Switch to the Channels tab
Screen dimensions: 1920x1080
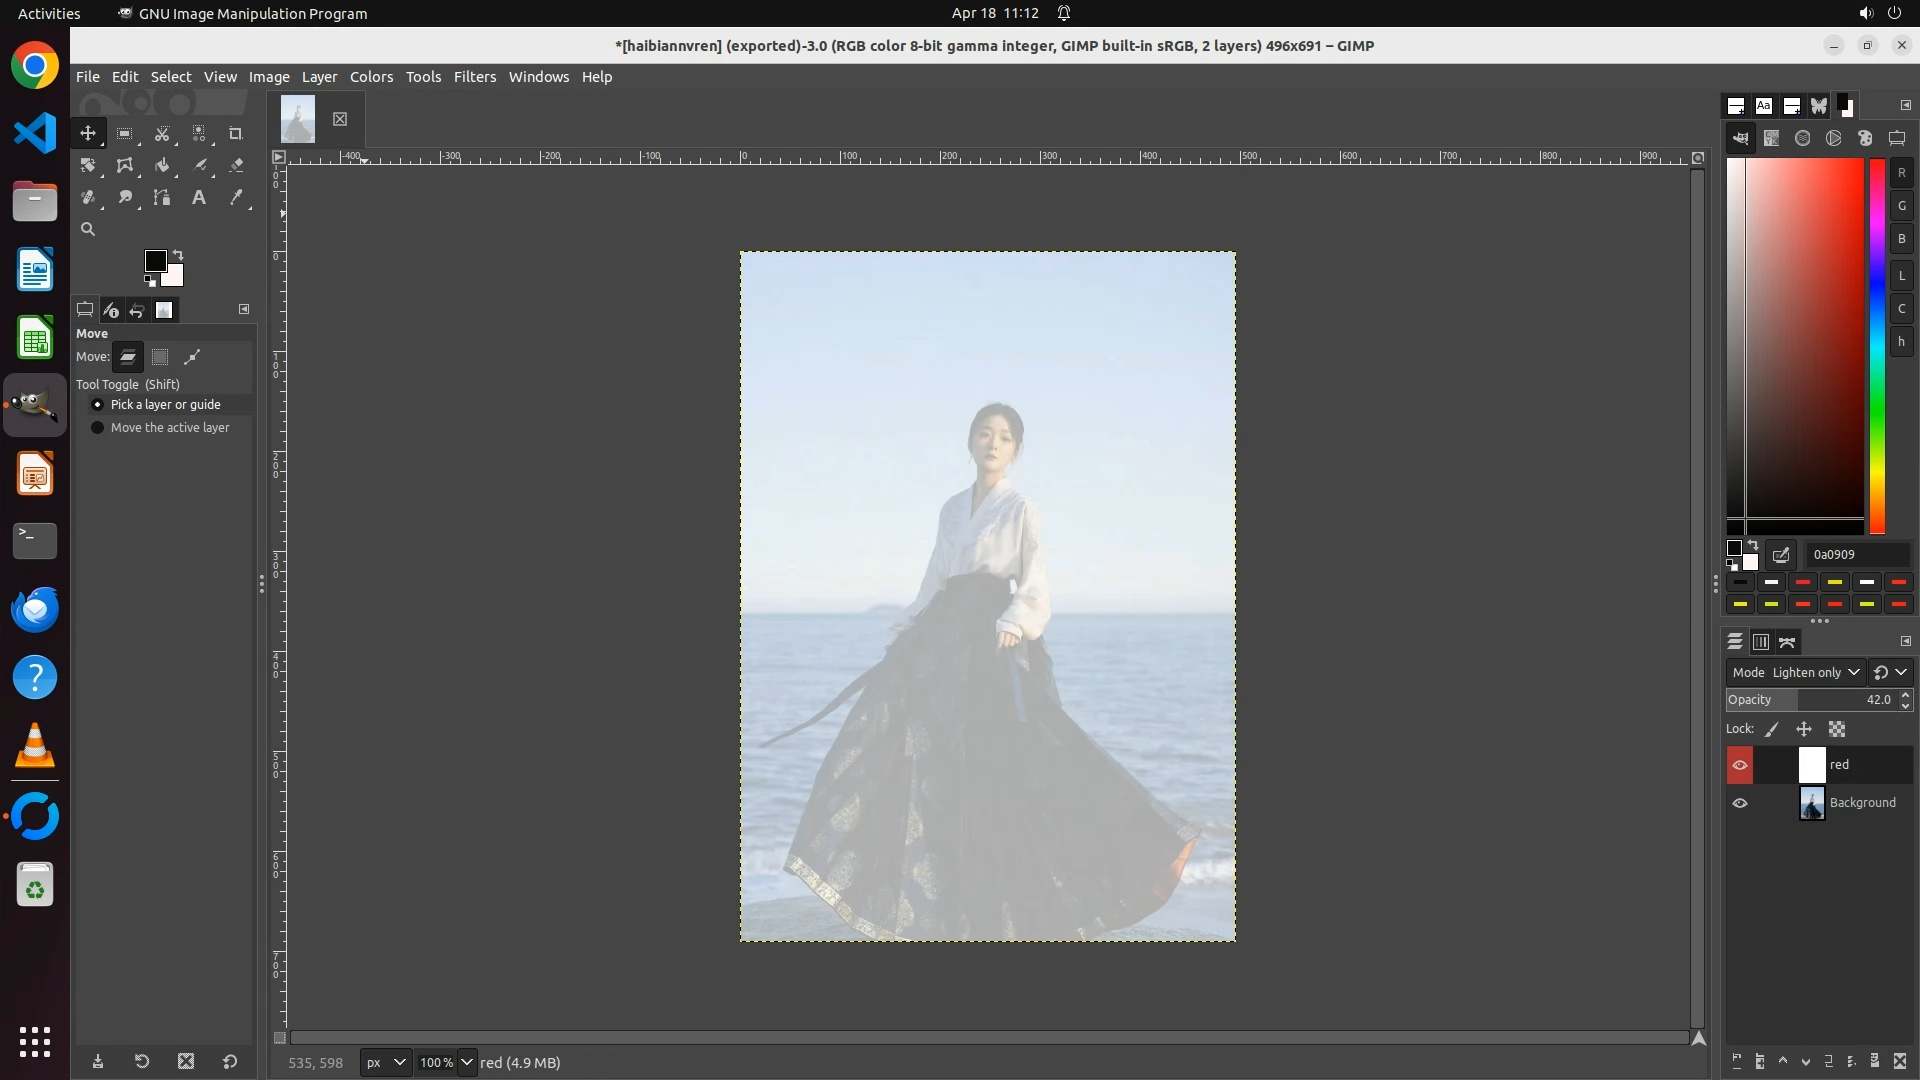tap(1761, 642)
